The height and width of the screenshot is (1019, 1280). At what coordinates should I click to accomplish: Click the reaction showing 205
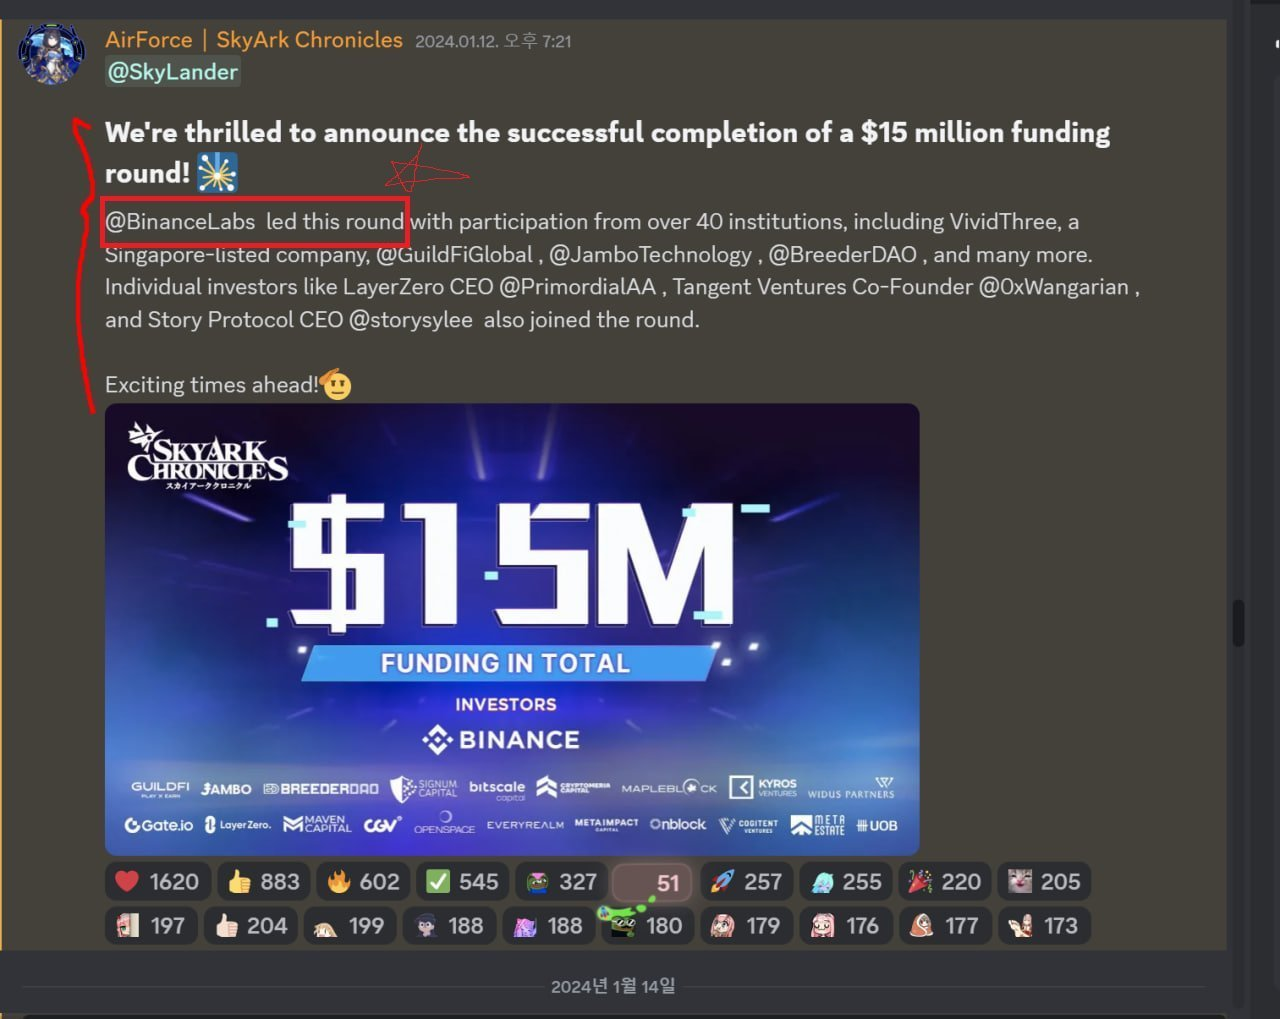point(1044,881)
